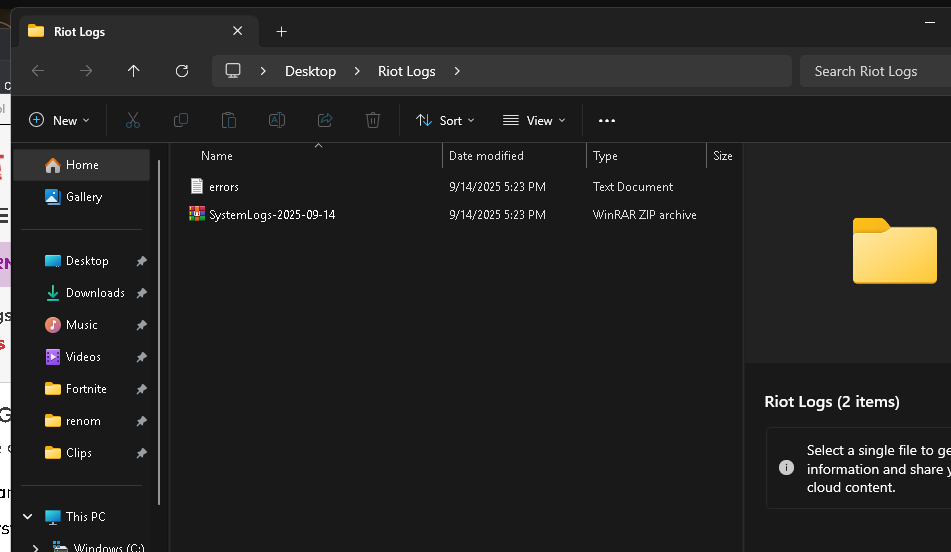Open Home in the navigation pane
The image size is (951, 552).
click(x=81, y=165)
